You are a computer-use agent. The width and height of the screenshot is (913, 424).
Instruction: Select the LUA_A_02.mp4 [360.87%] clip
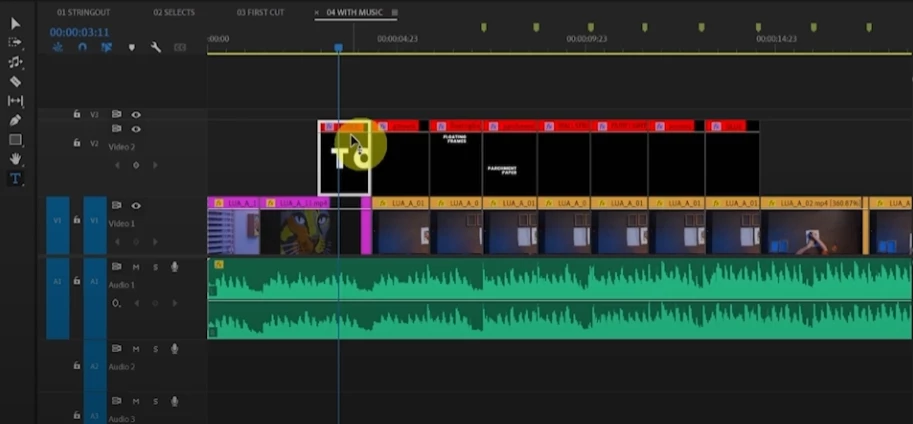[812, 225]
